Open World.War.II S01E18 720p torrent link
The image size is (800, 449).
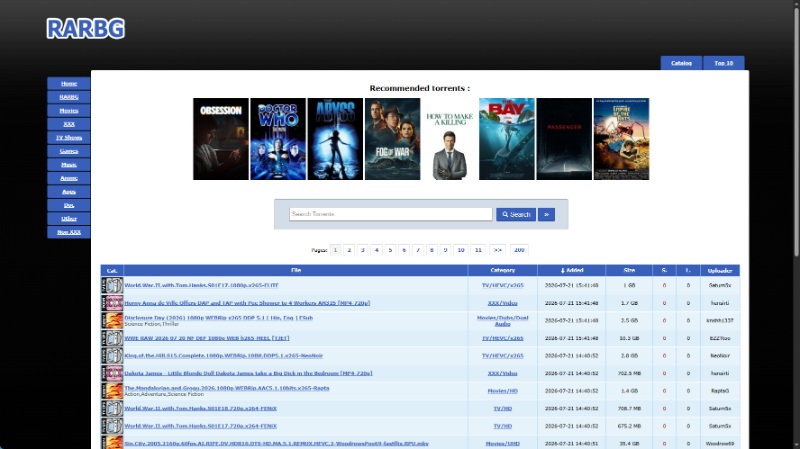click(x=201, y=408)
